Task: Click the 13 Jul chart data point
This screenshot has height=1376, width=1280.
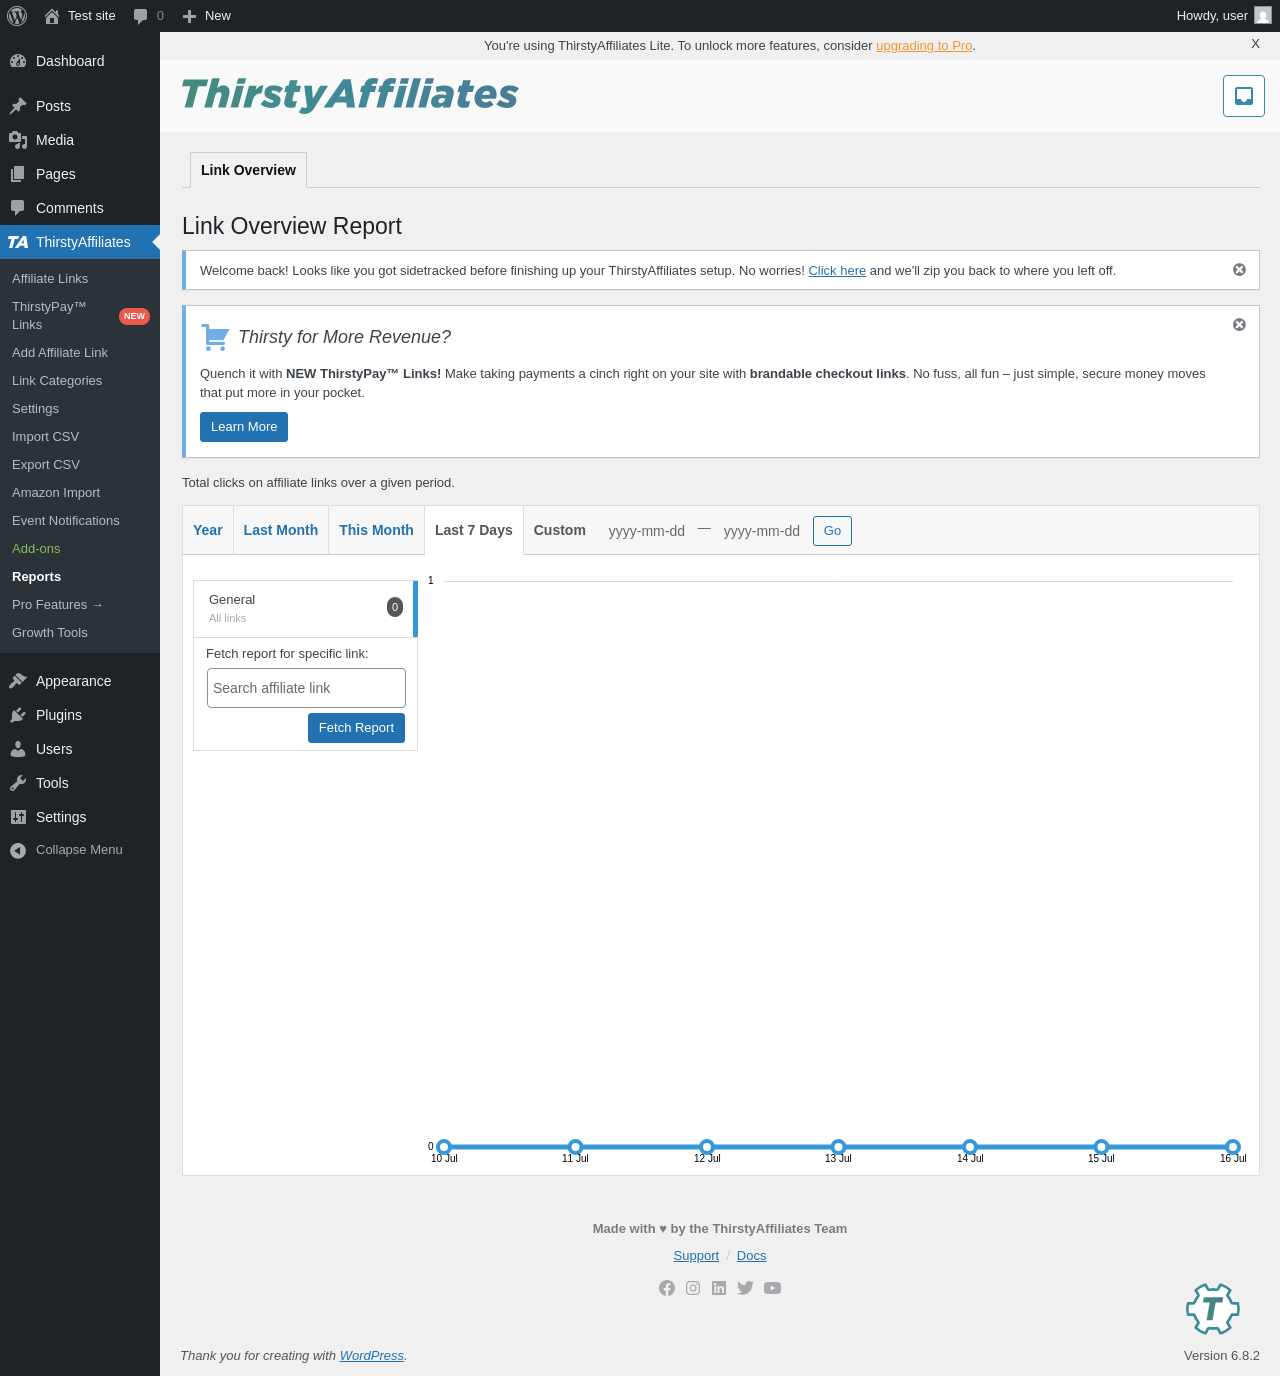Action: [x=838, y=1147]
